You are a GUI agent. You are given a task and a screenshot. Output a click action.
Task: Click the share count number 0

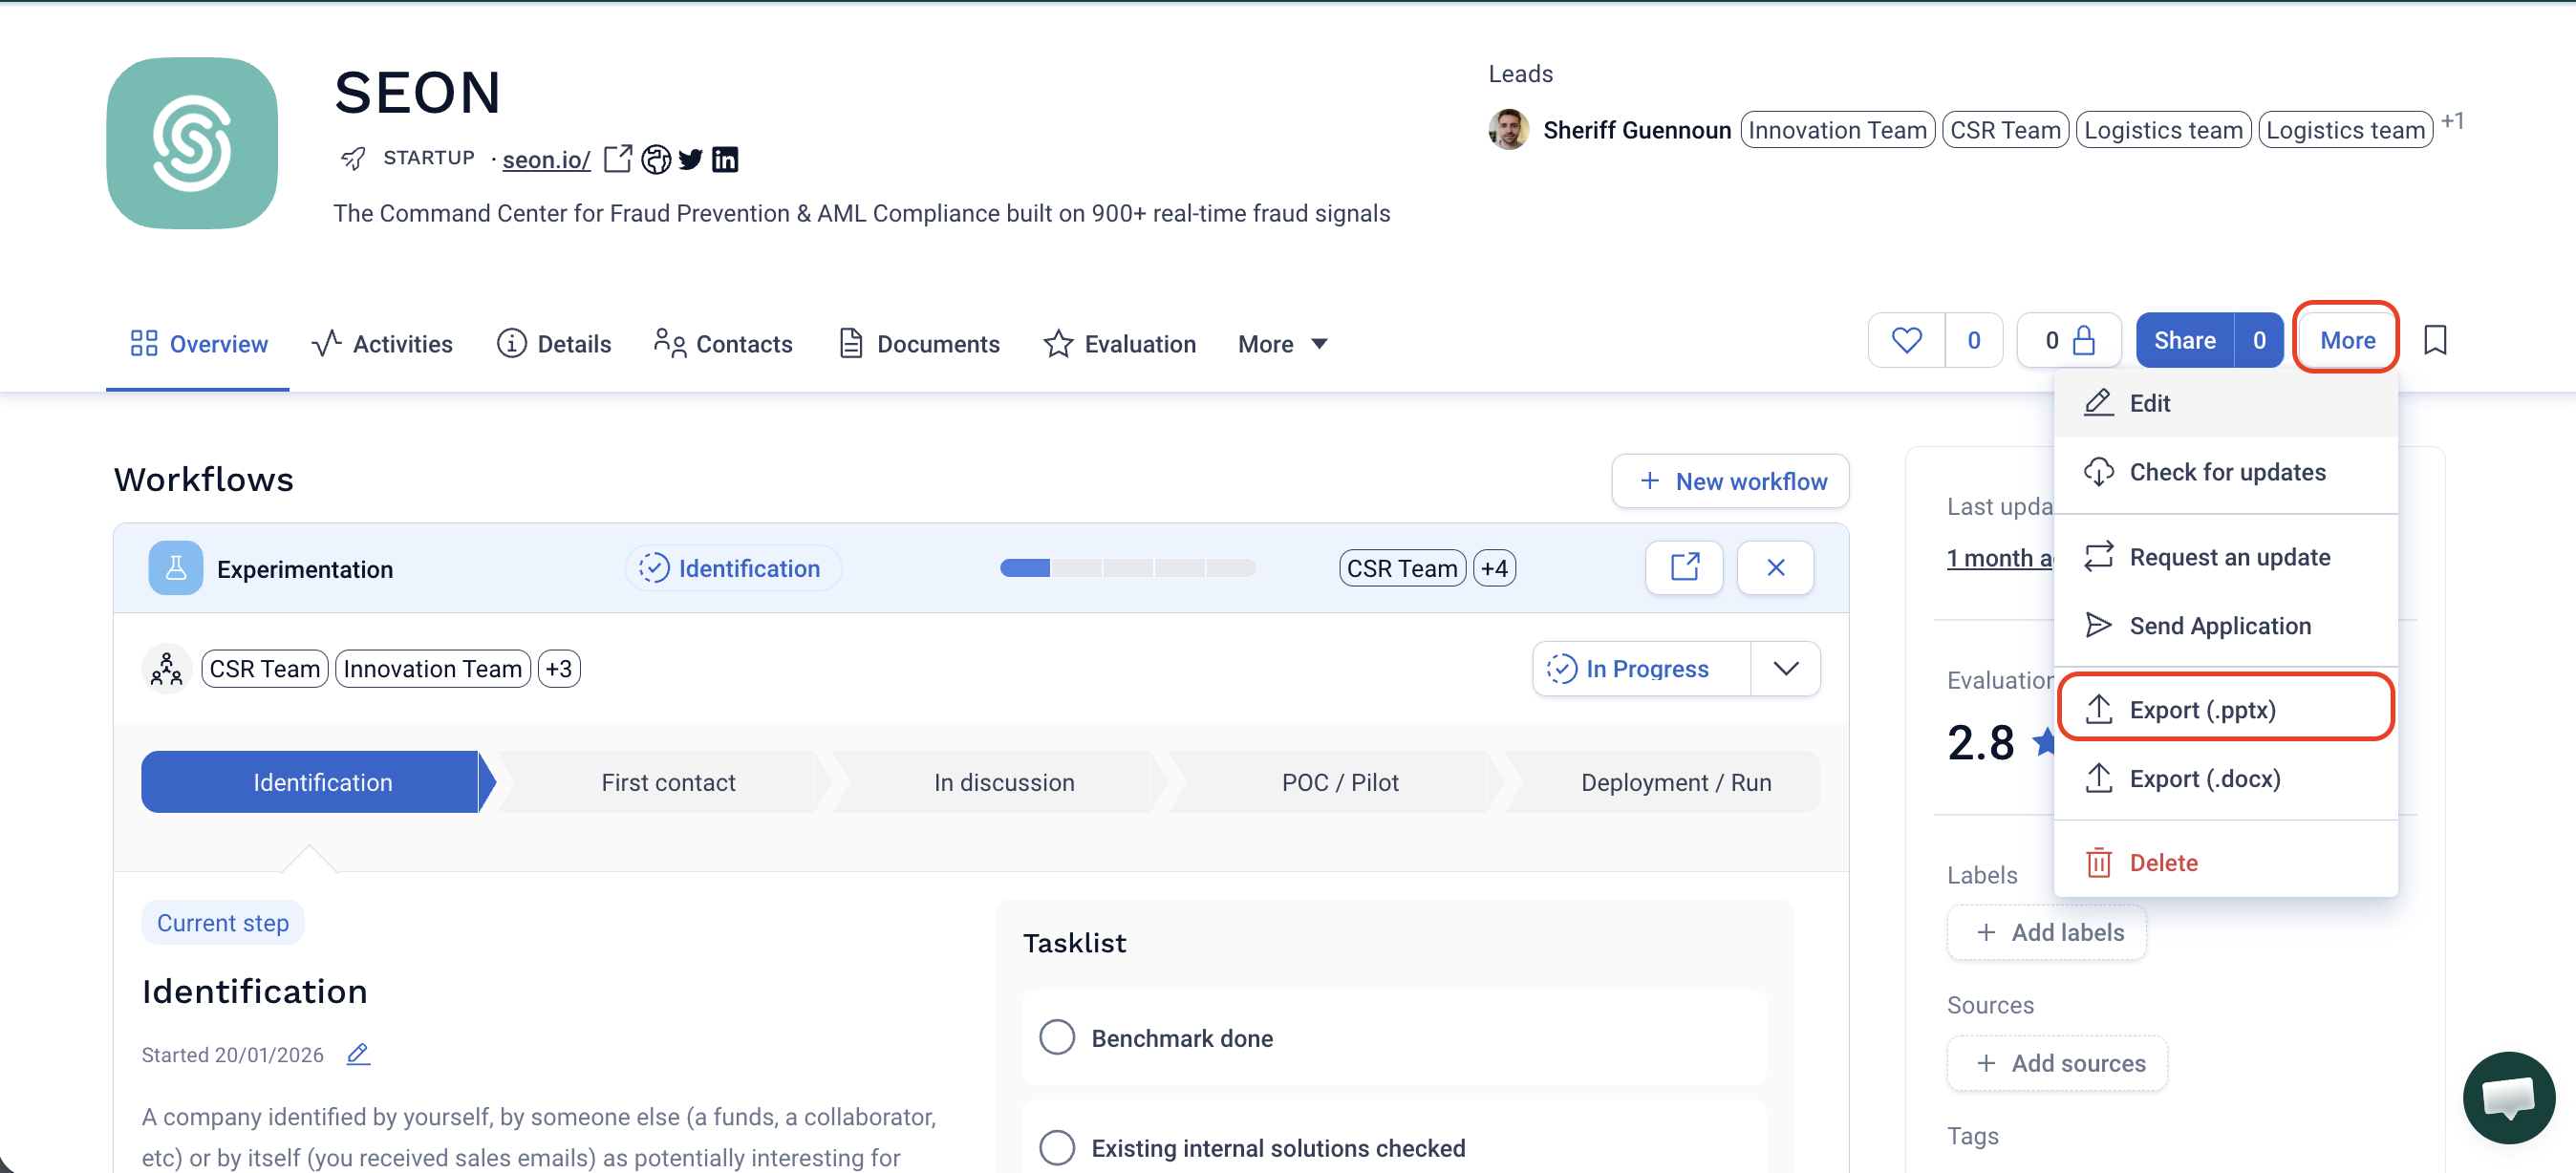tap(2259, 341)
